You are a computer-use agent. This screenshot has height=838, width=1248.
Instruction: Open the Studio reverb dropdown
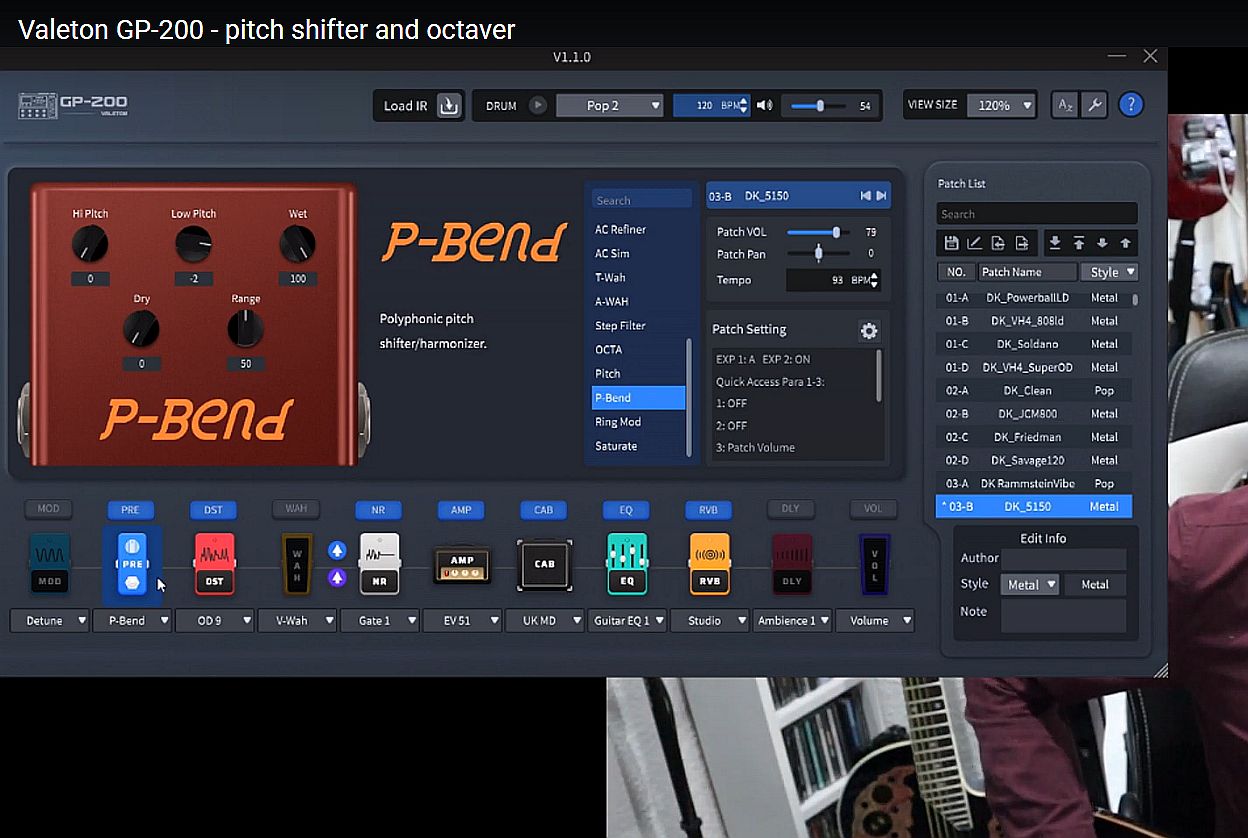[710, 621]
